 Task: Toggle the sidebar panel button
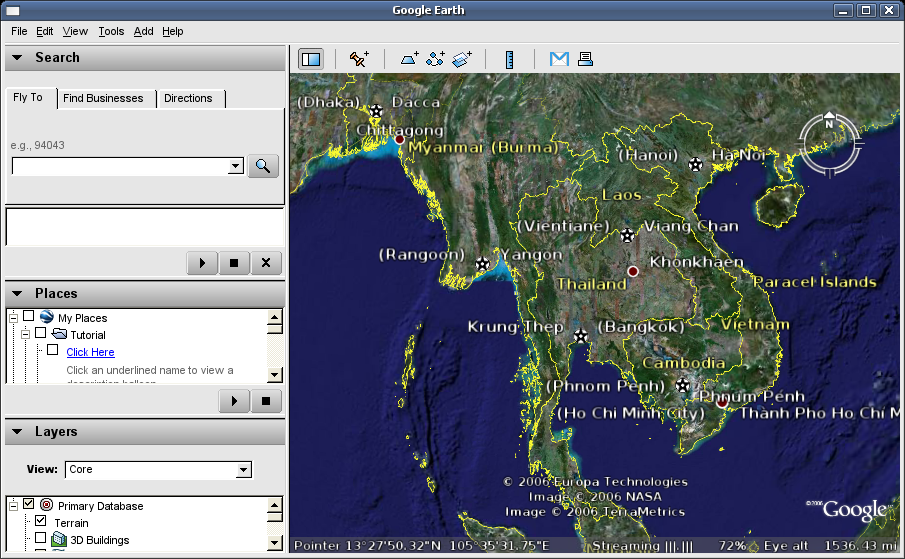pyautogui.click(x=311, y=59)
